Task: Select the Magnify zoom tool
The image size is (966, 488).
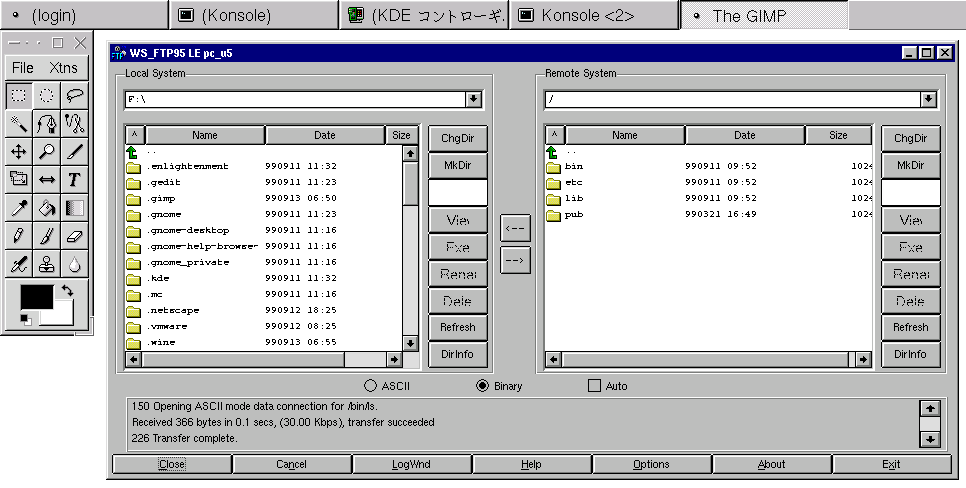Action: pyautogui.click(x=47, y=152)
